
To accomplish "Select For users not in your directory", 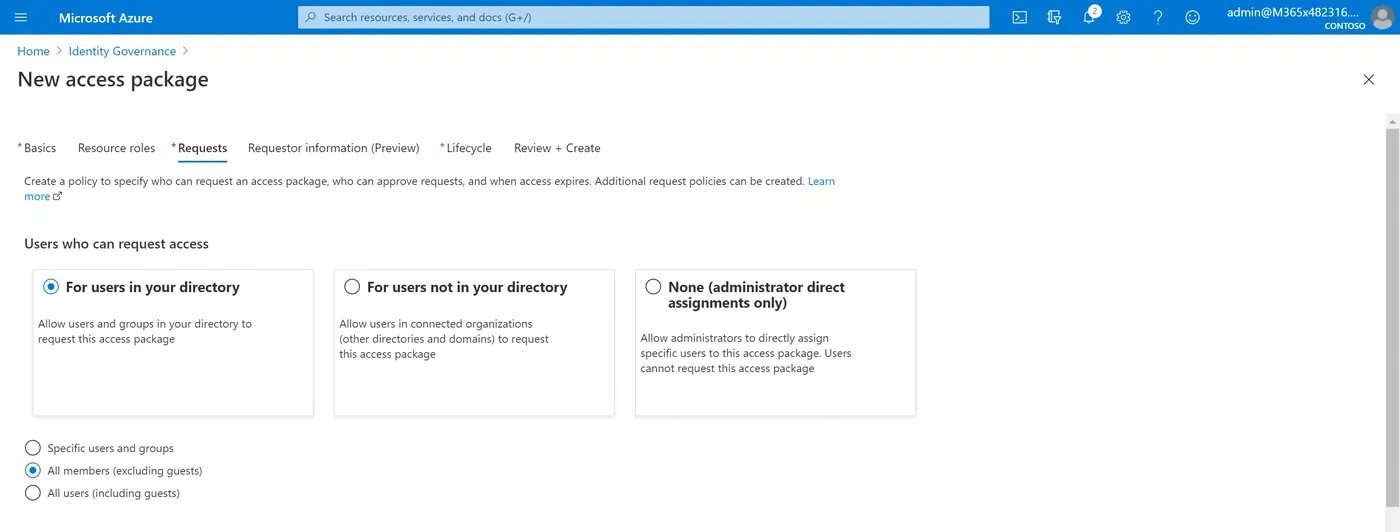I will 352,287.
